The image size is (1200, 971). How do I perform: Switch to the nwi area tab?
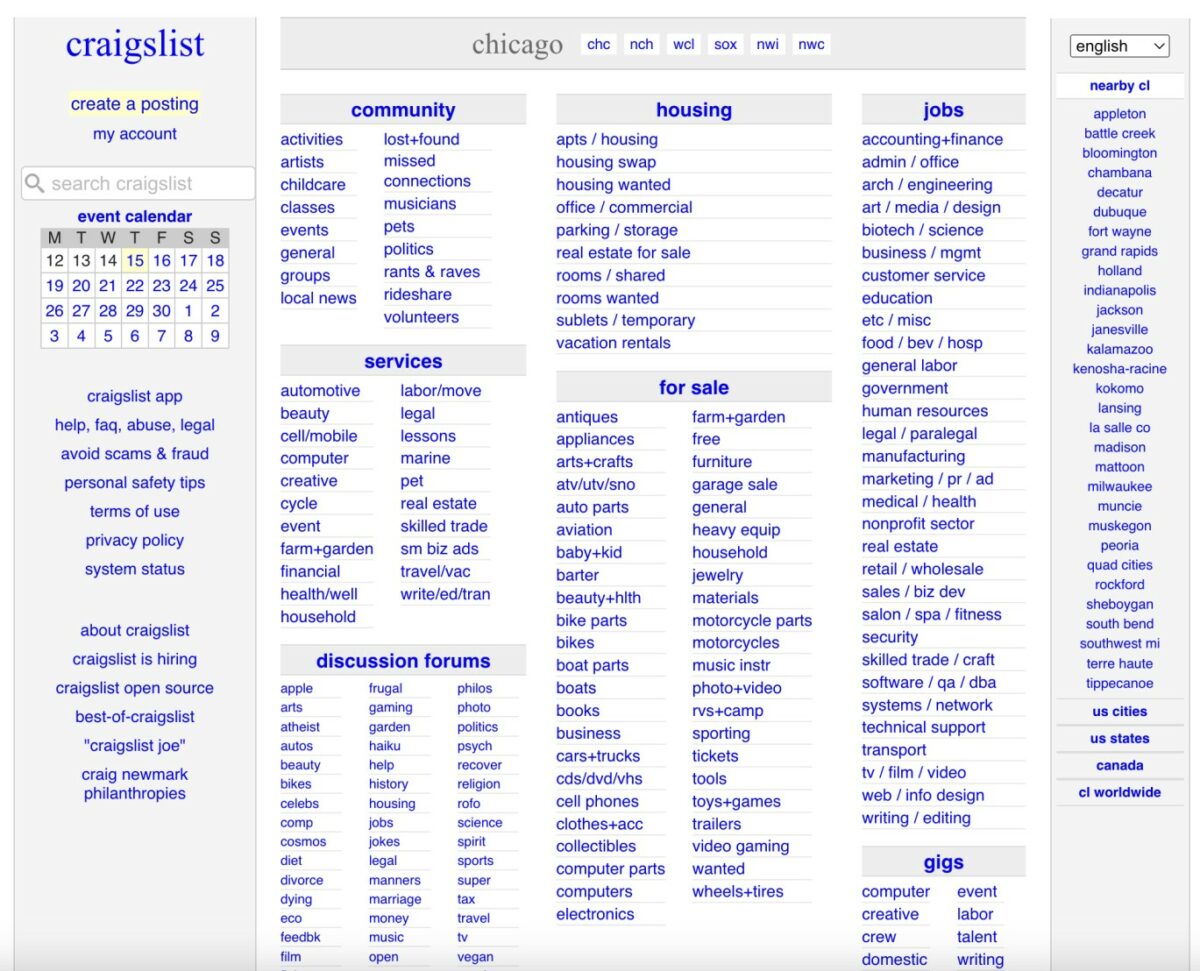(768, 45)
